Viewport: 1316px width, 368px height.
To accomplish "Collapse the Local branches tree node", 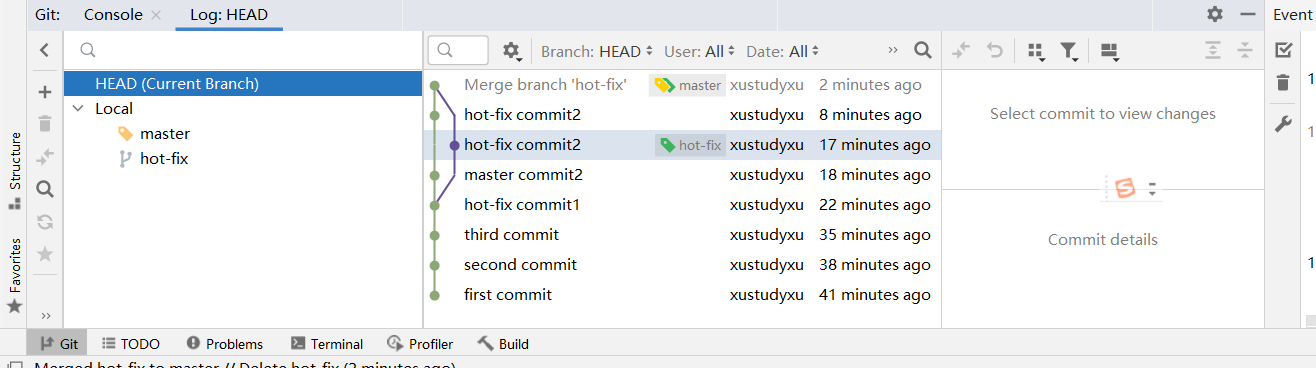I will point(79,109).
